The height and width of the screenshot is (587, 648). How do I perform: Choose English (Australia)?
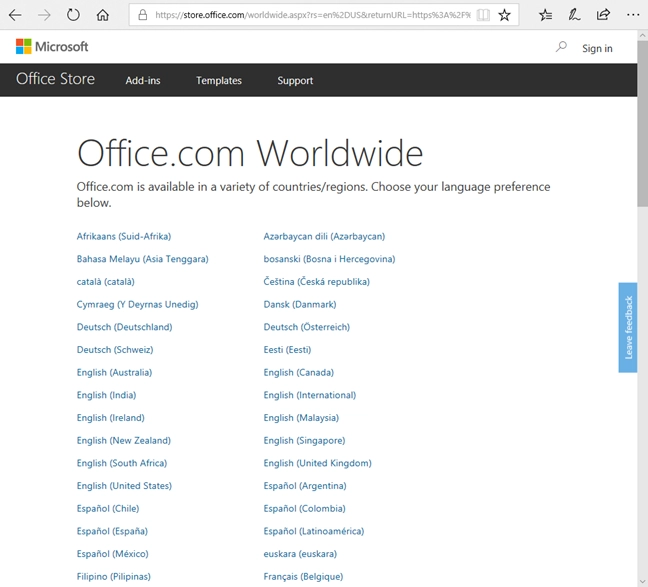point(114,372)
